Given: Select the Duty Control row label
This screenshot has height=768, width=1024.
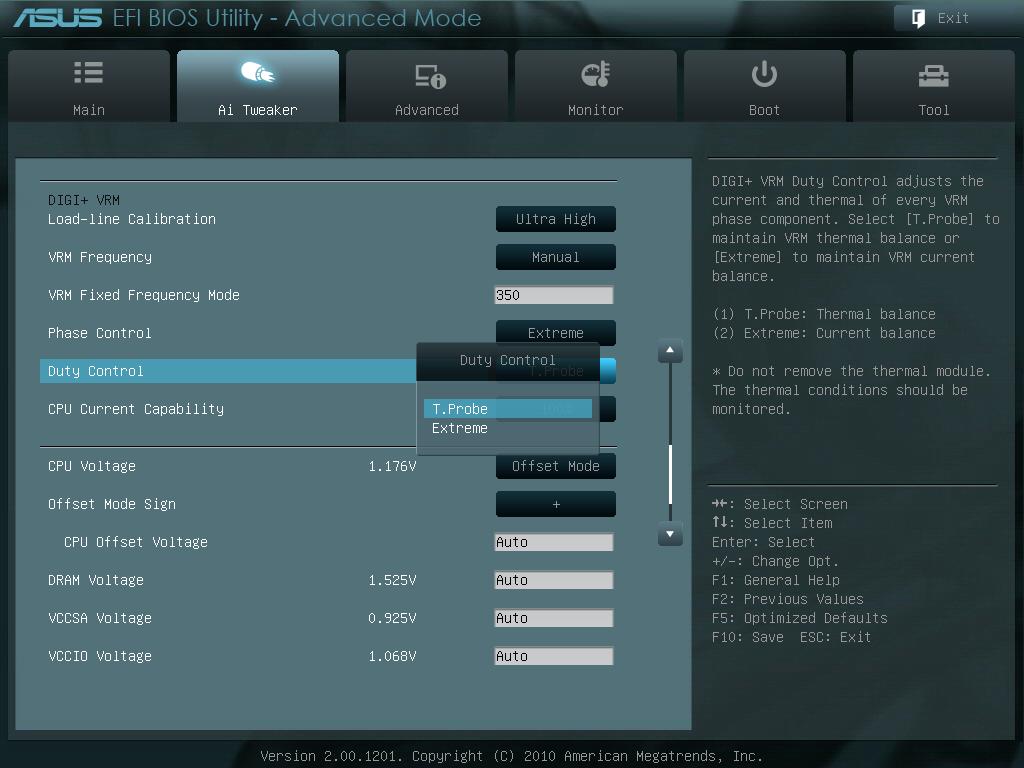Looking at the screenshot, I should click(95, 371).
